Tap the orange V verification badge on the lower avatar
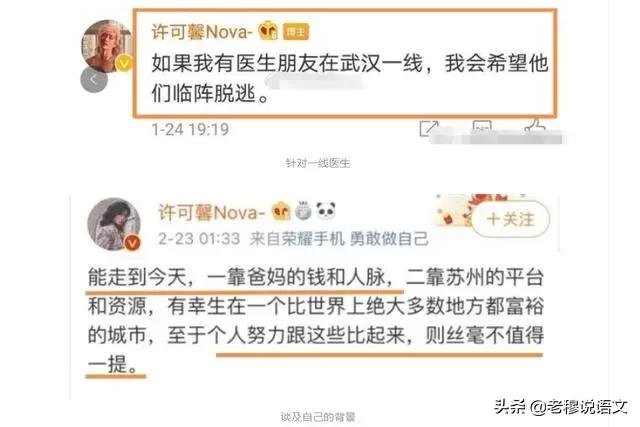The height and width of the screenshot is (427, 640). click(x=132, y=242)
